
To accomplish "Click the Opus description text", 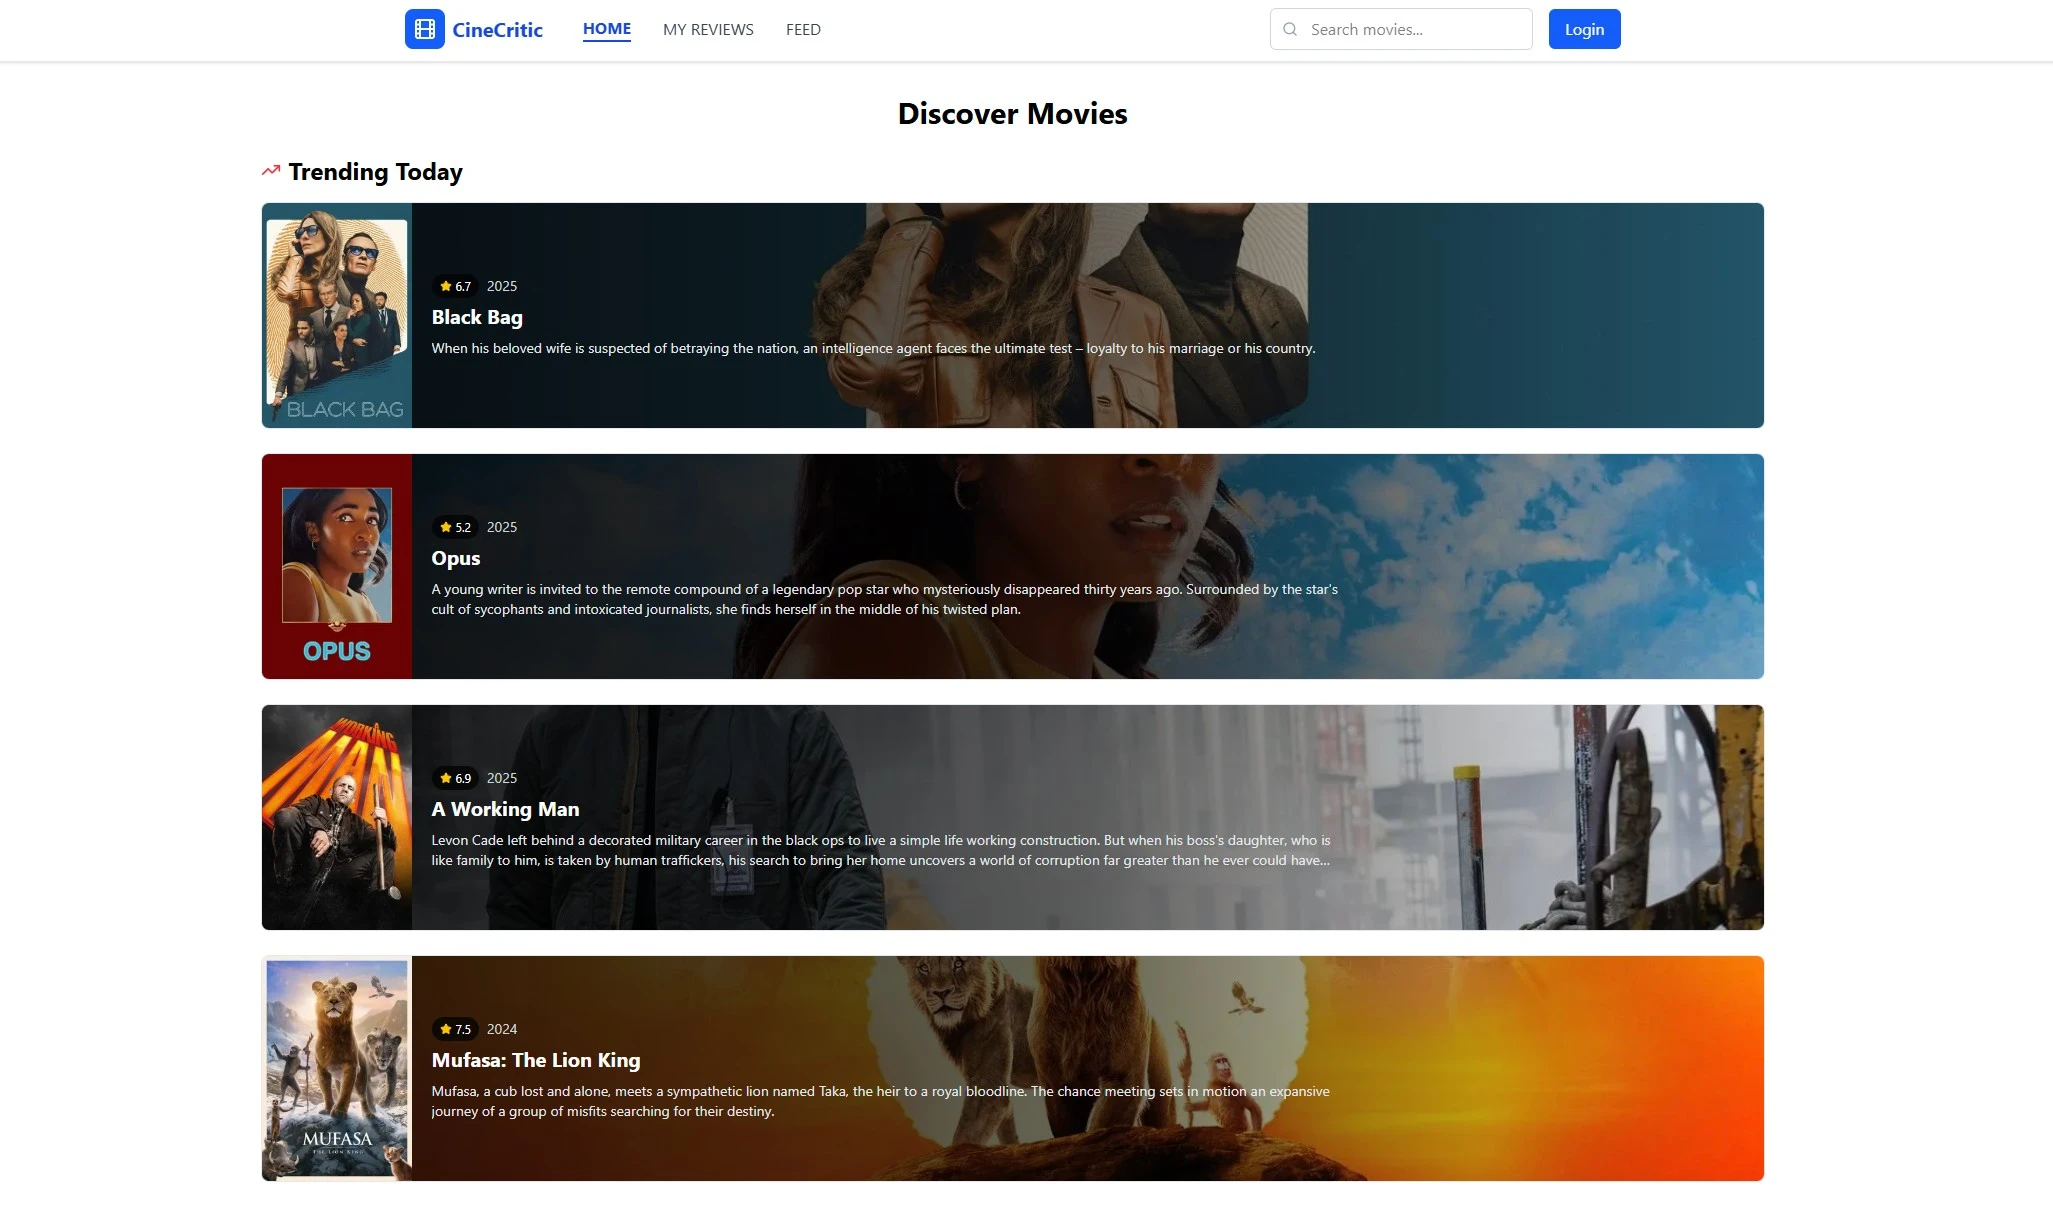I will (884, 599).
